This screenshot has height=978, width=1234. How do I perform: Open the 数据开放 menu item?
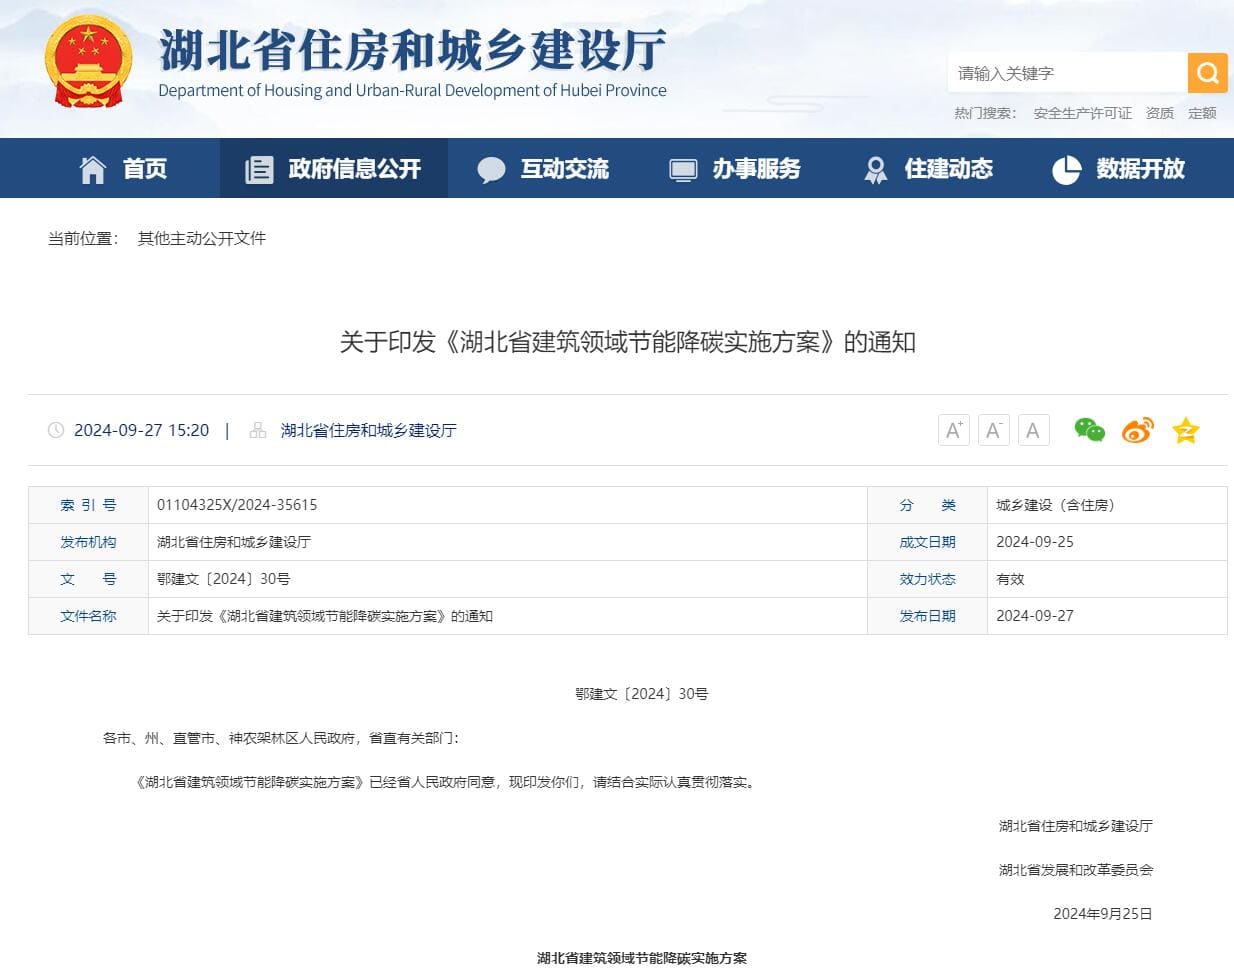pos(1119,169)
